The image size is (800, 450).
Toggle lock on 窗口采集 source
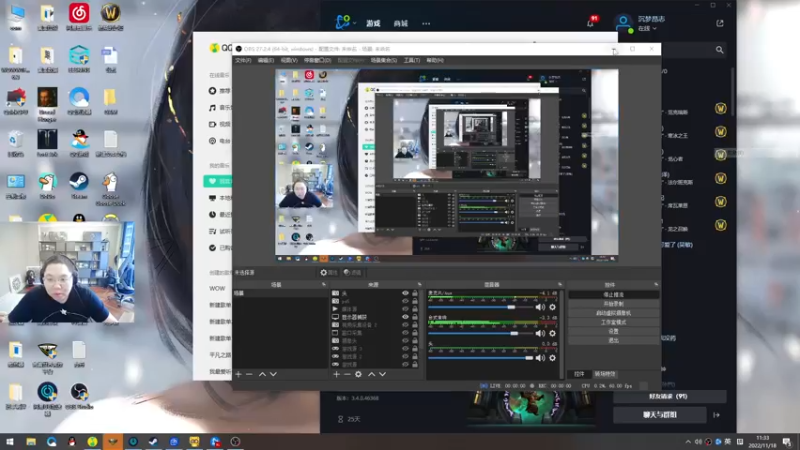(x=415, y=333)
